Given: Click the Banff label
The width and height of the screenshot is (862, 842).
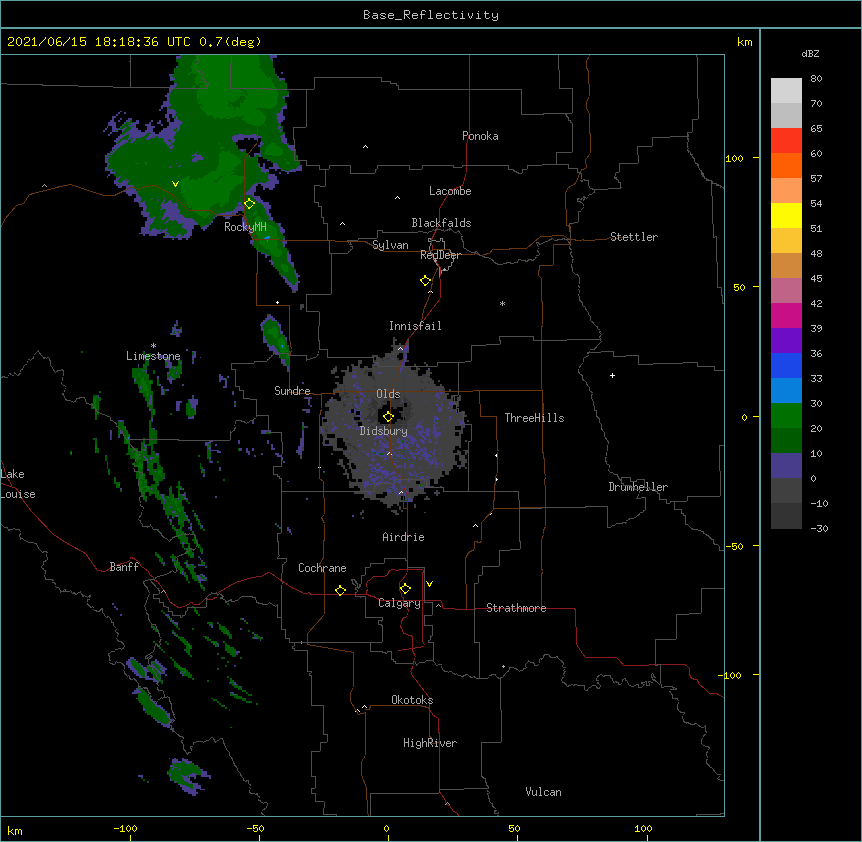Looking at the screenshot, I should click(x=124, y=567).
